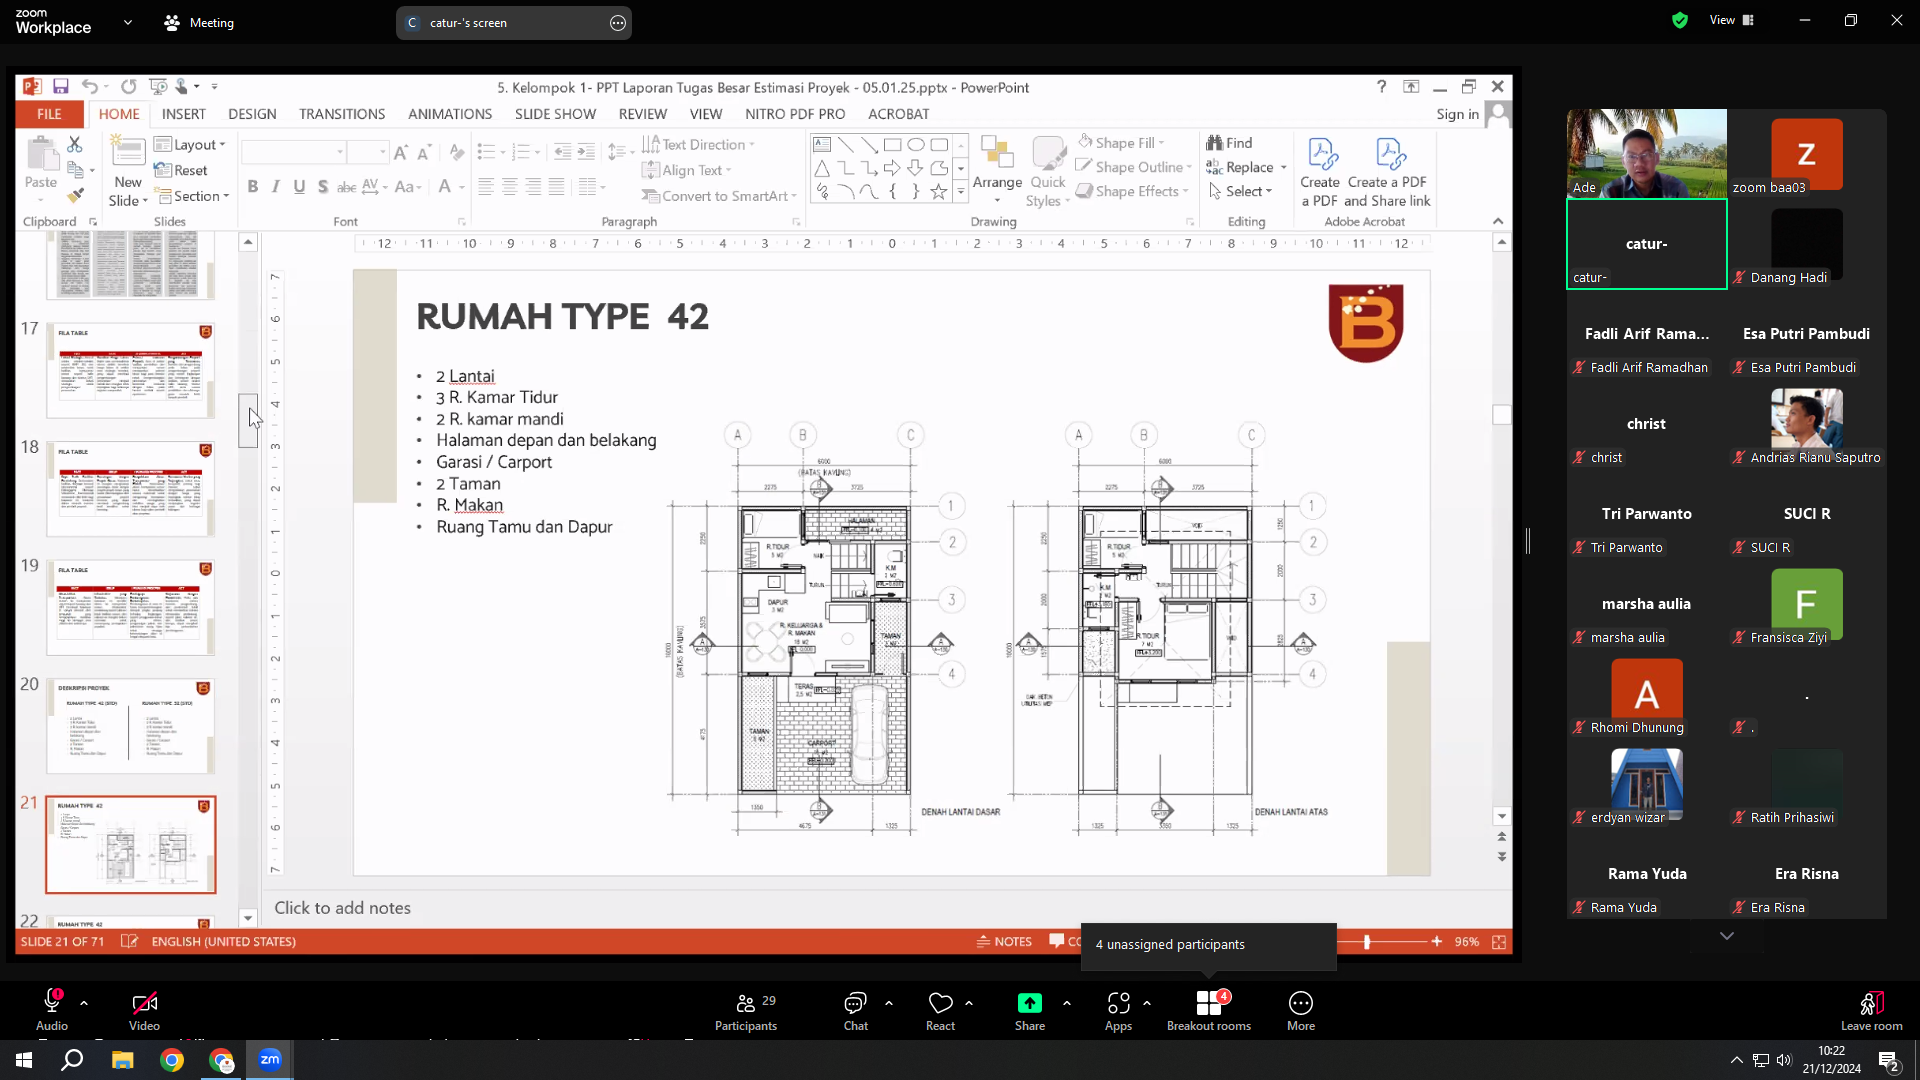Viewport: 1920px width, 1080px height.
Task: Open Zoom React emoji menu
Action: tap(940, 1011)
